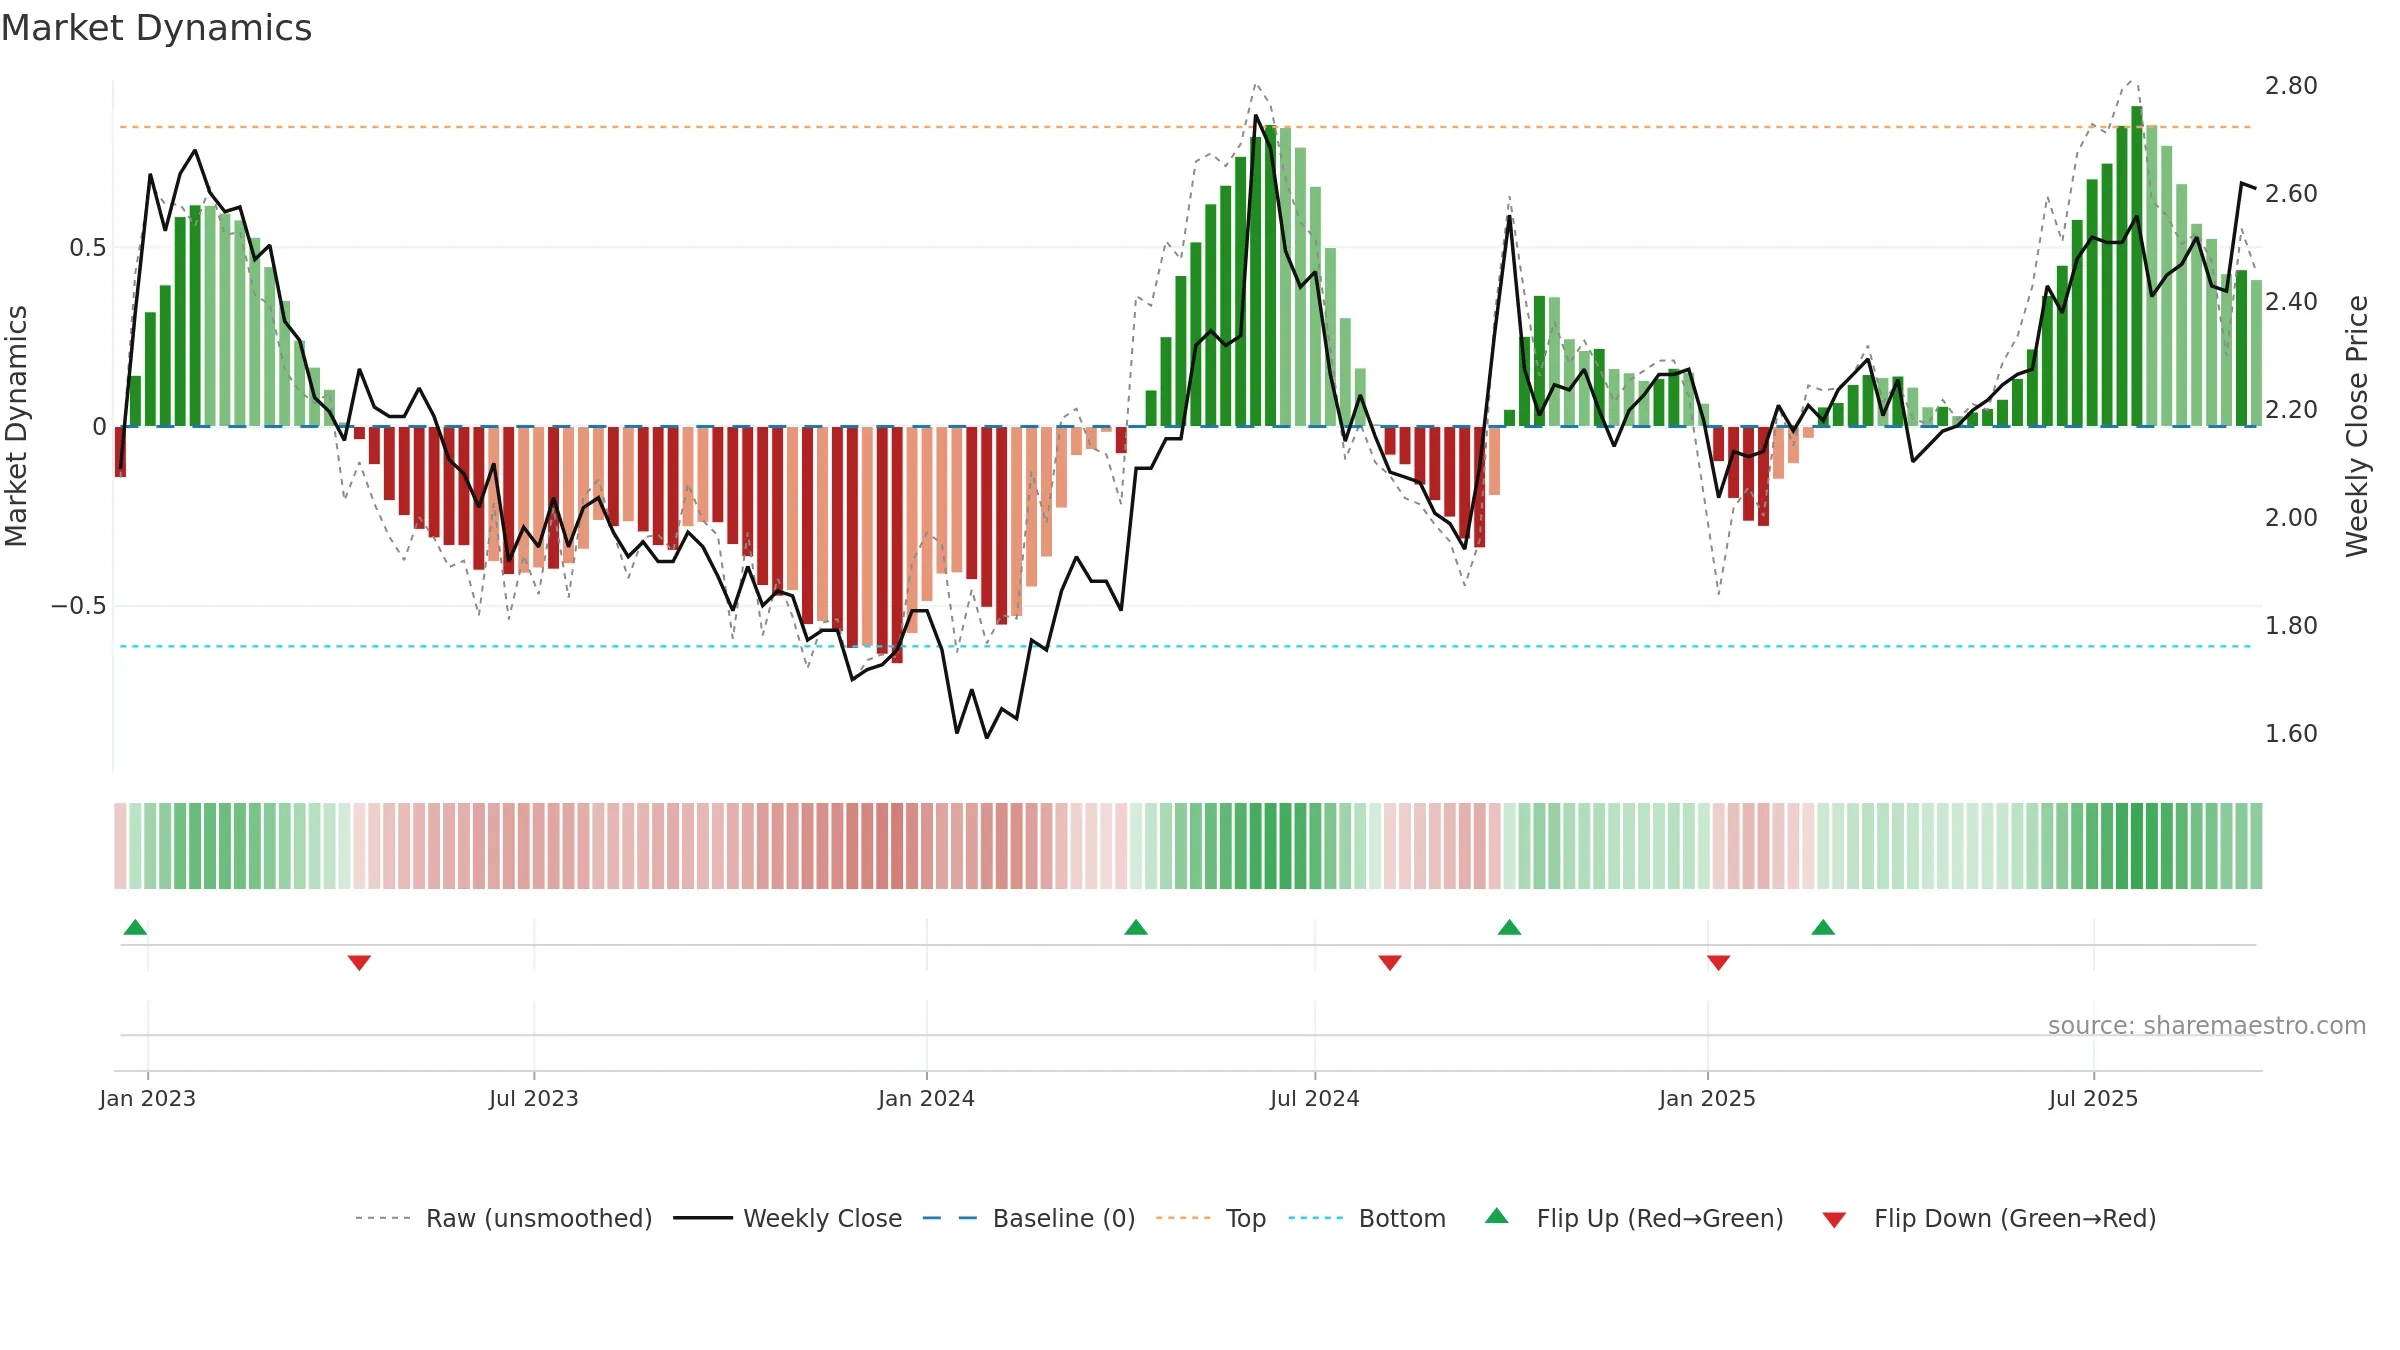The height and width of the screenshot is (1350, 2400).
Task: Click the darkest green heat strip cell mid-2024
Action: click(x=1271, y=846)
